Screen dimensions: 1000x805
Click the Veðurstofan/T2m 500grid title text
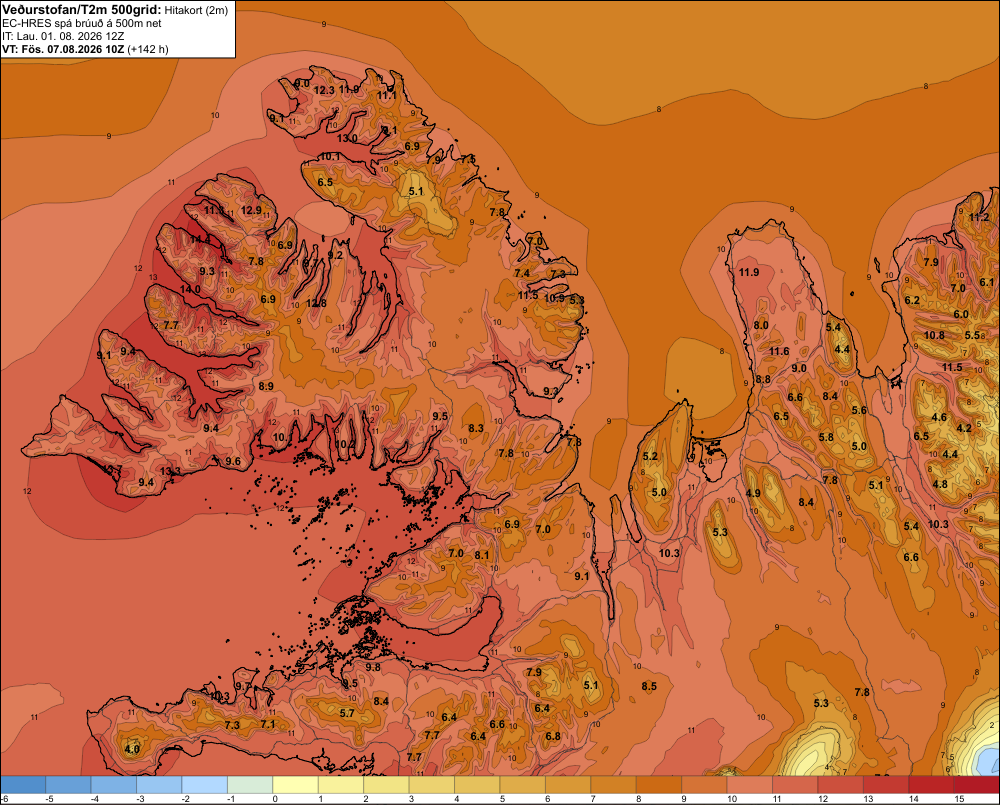point(82,10)
